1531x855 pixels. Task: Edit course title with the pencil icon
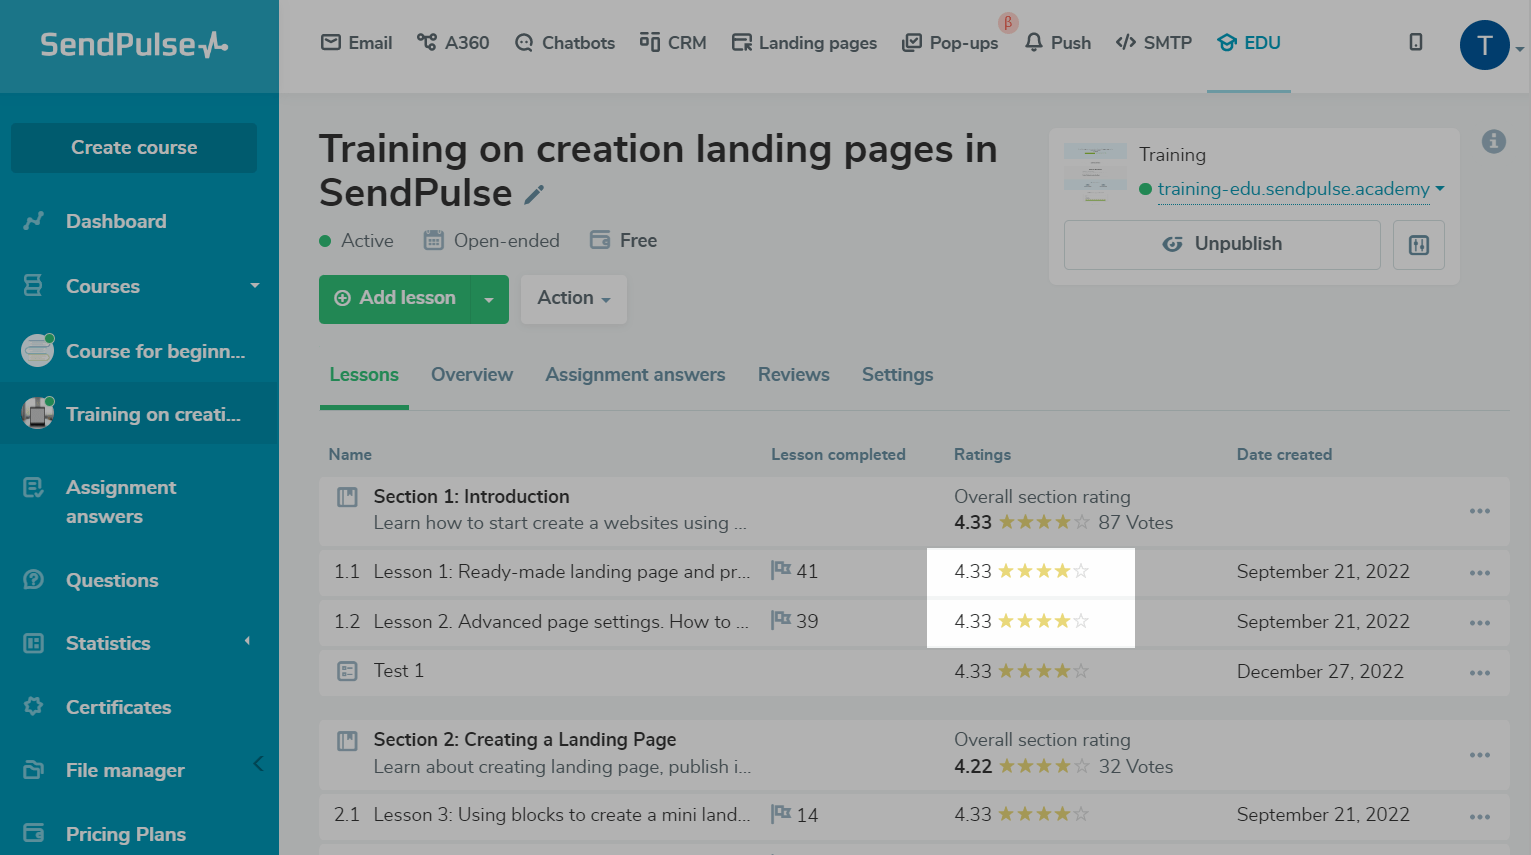[x=534, y=194]
